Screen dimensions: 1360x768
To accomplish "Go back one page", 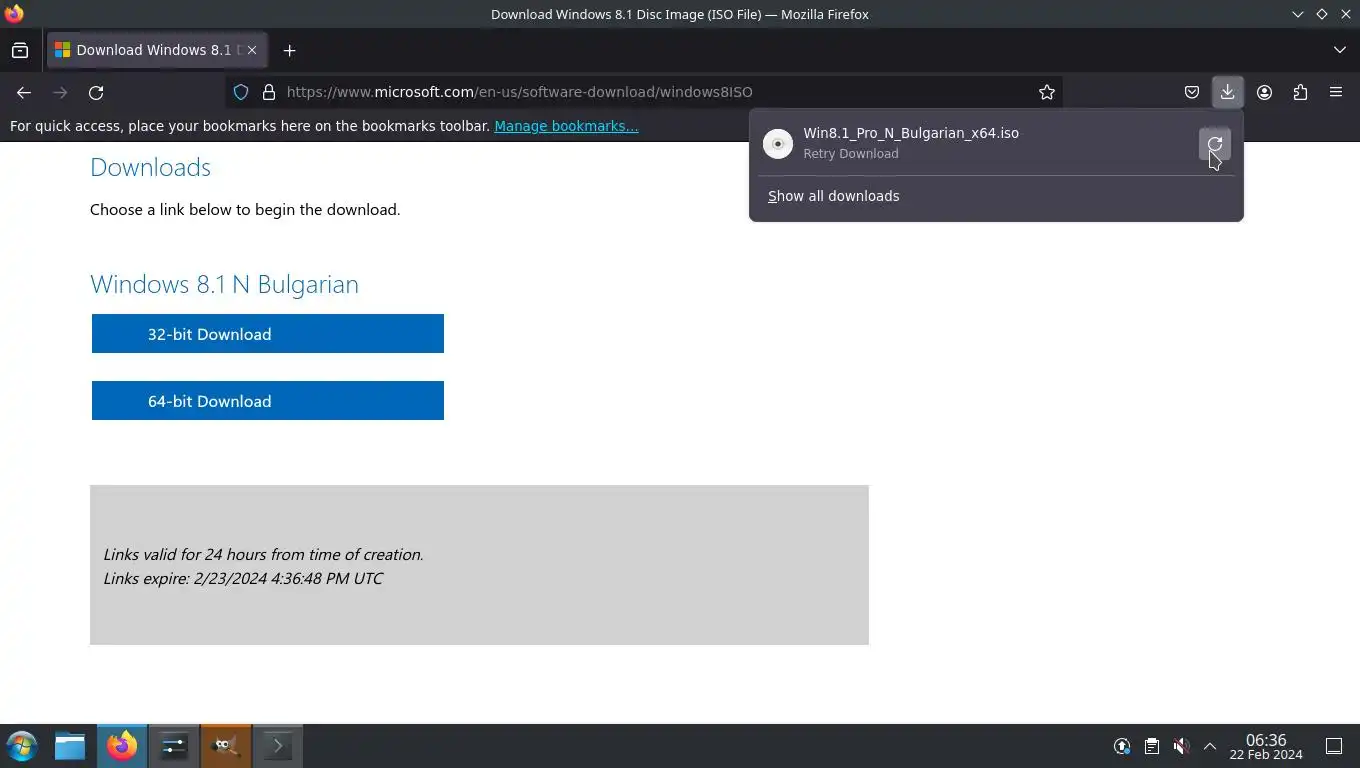I will point(24,92).
